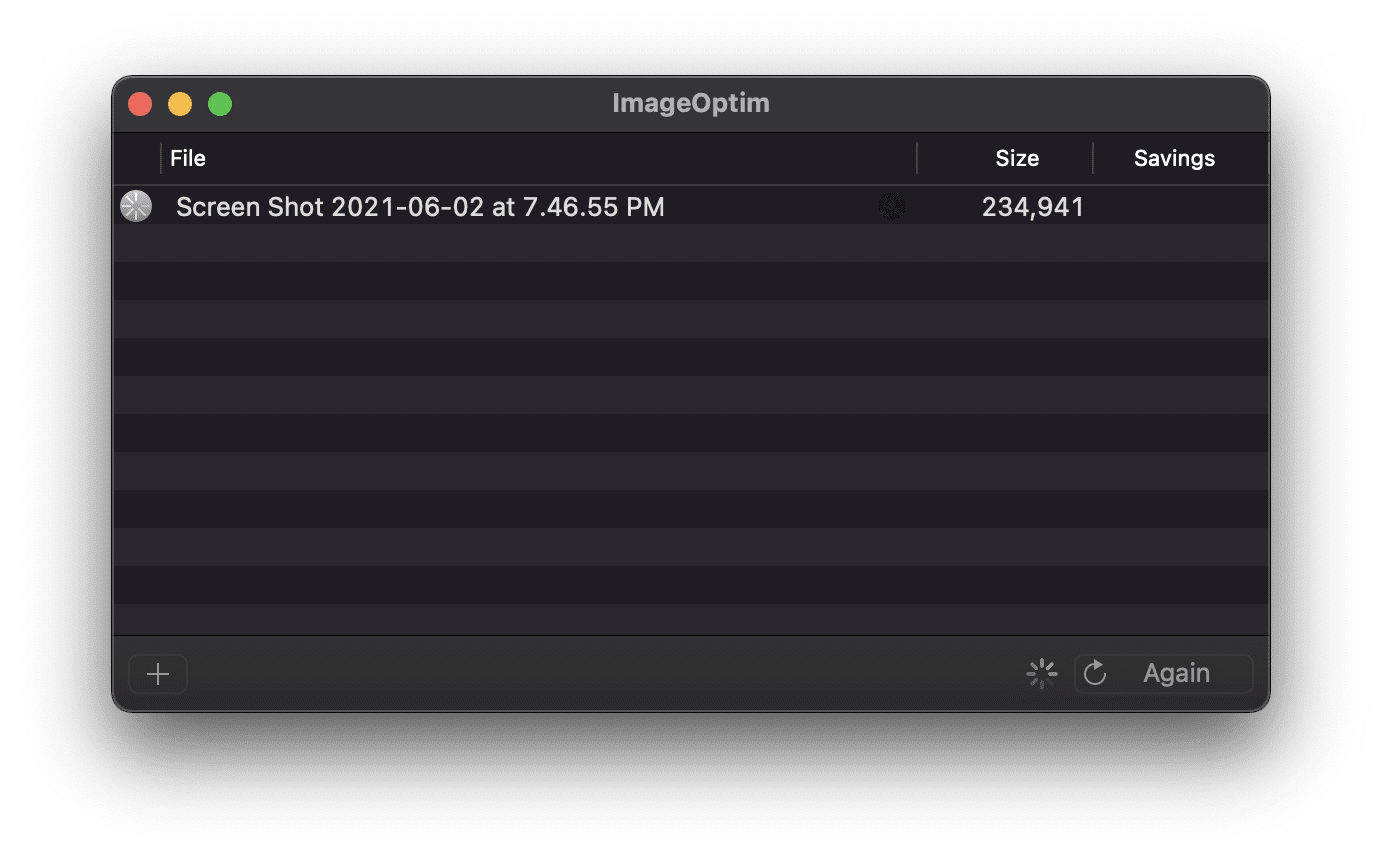Click the yellow minimize traffic light button
This screenshot has height=860, width=1382.
(180, 103)
